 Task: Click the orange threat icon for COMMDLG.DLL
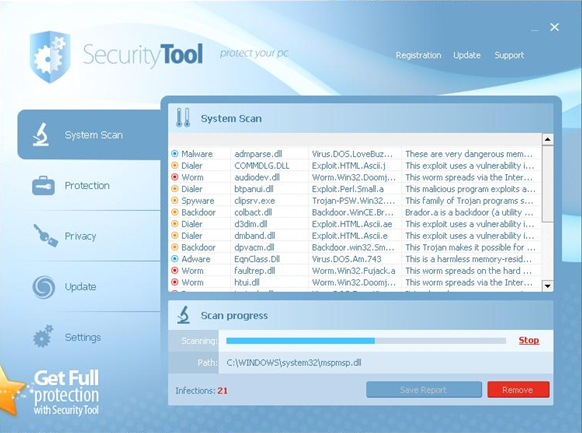[x=174, y=165]
